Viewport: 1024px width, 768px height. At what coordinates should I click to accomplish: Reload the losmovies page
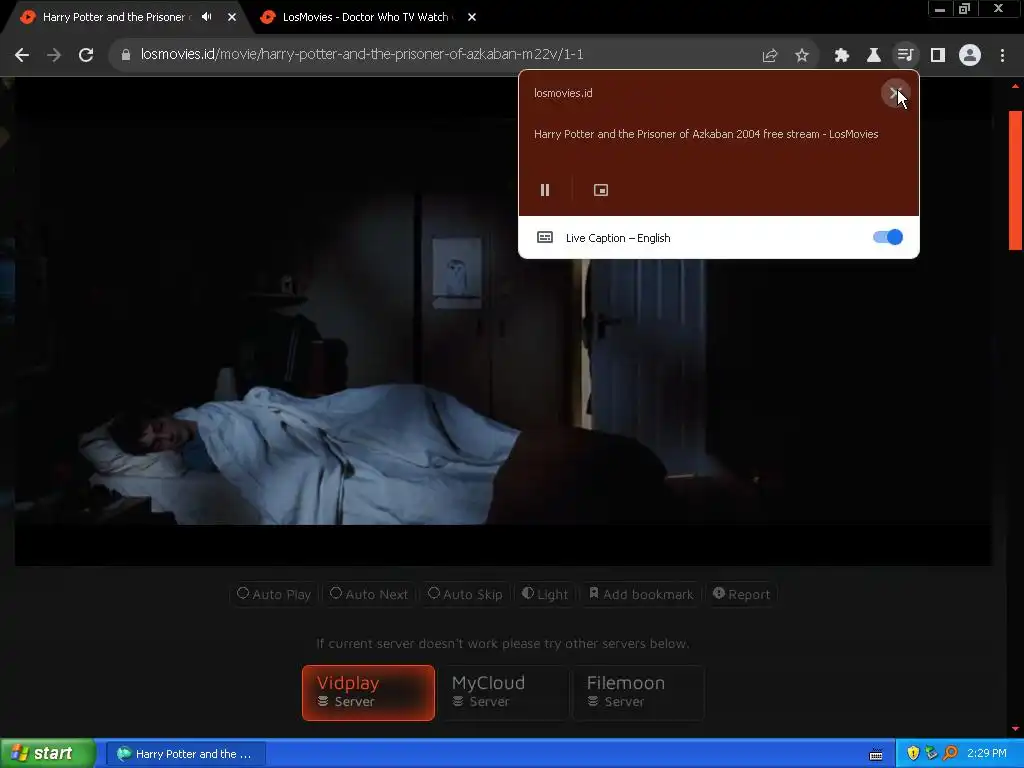(86, 56)
